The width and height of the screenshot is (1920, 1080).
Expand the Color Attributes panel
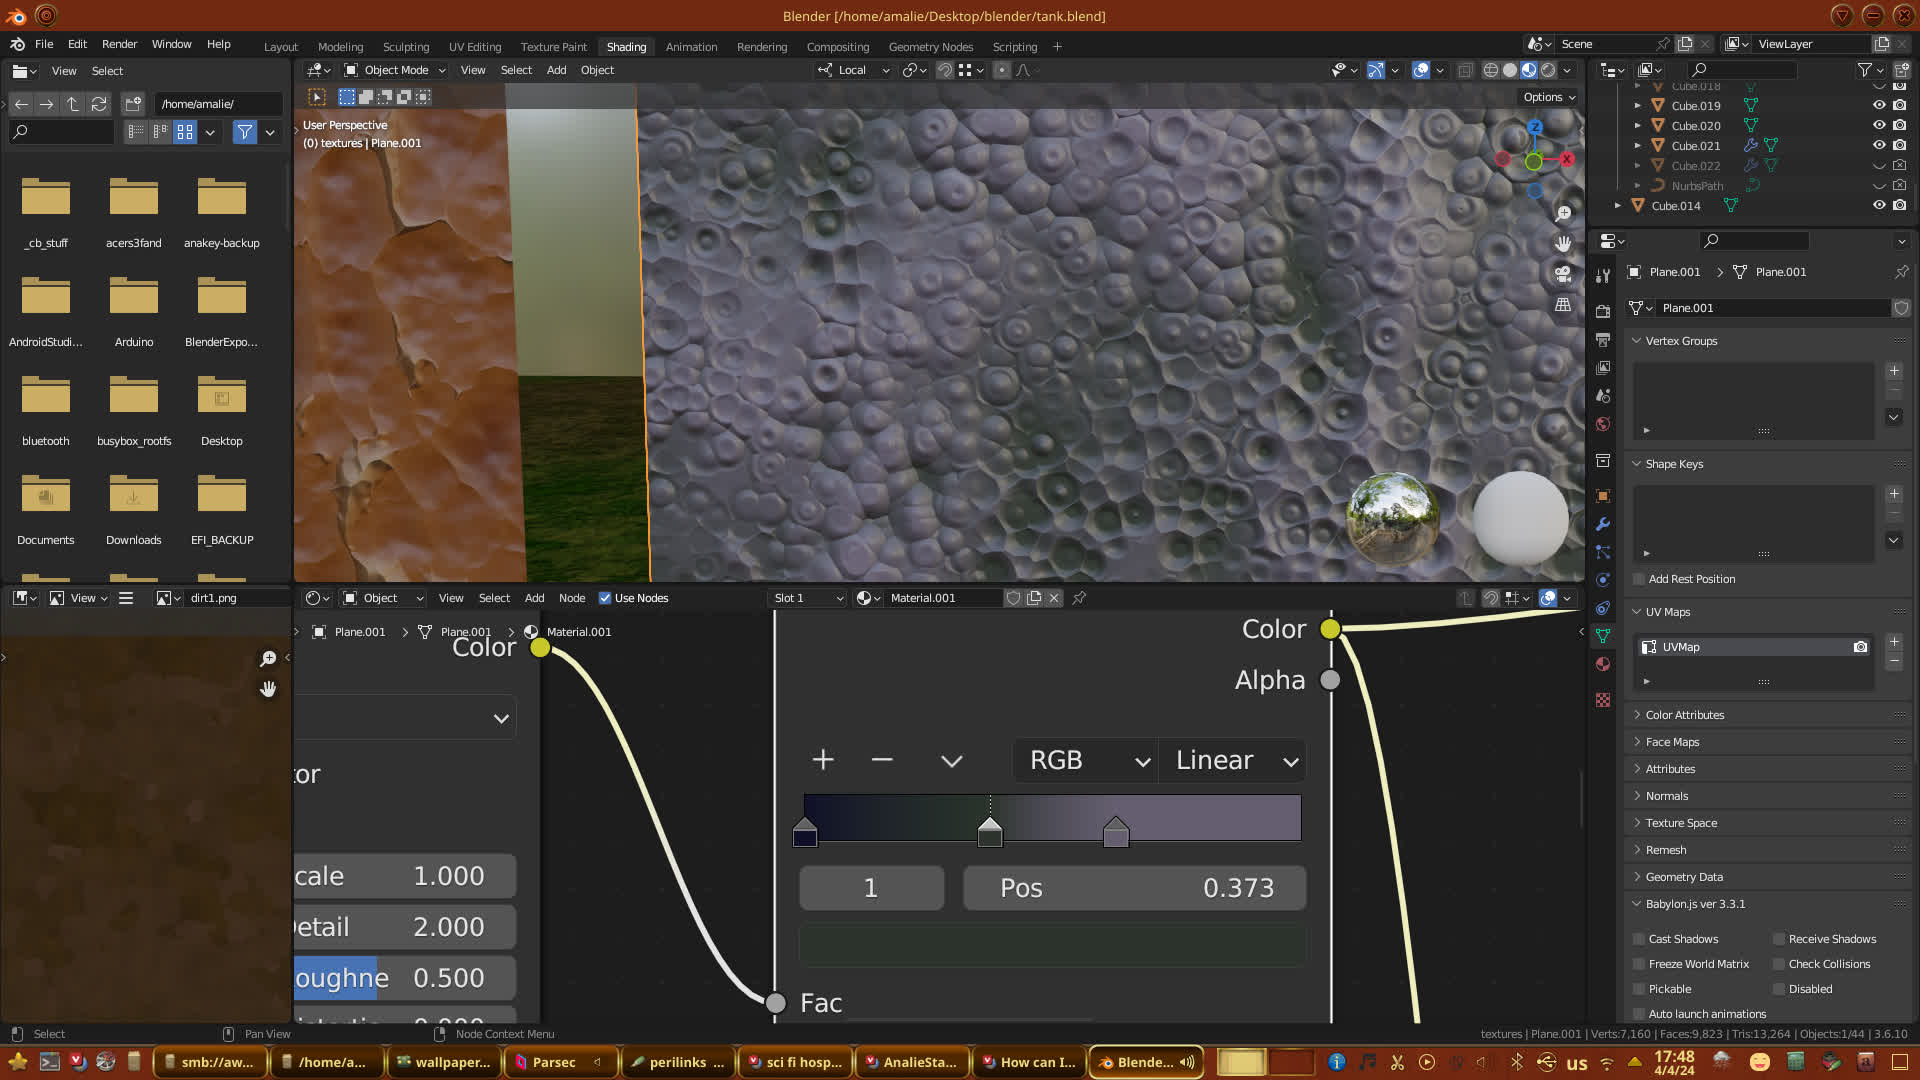point(1685,715)
